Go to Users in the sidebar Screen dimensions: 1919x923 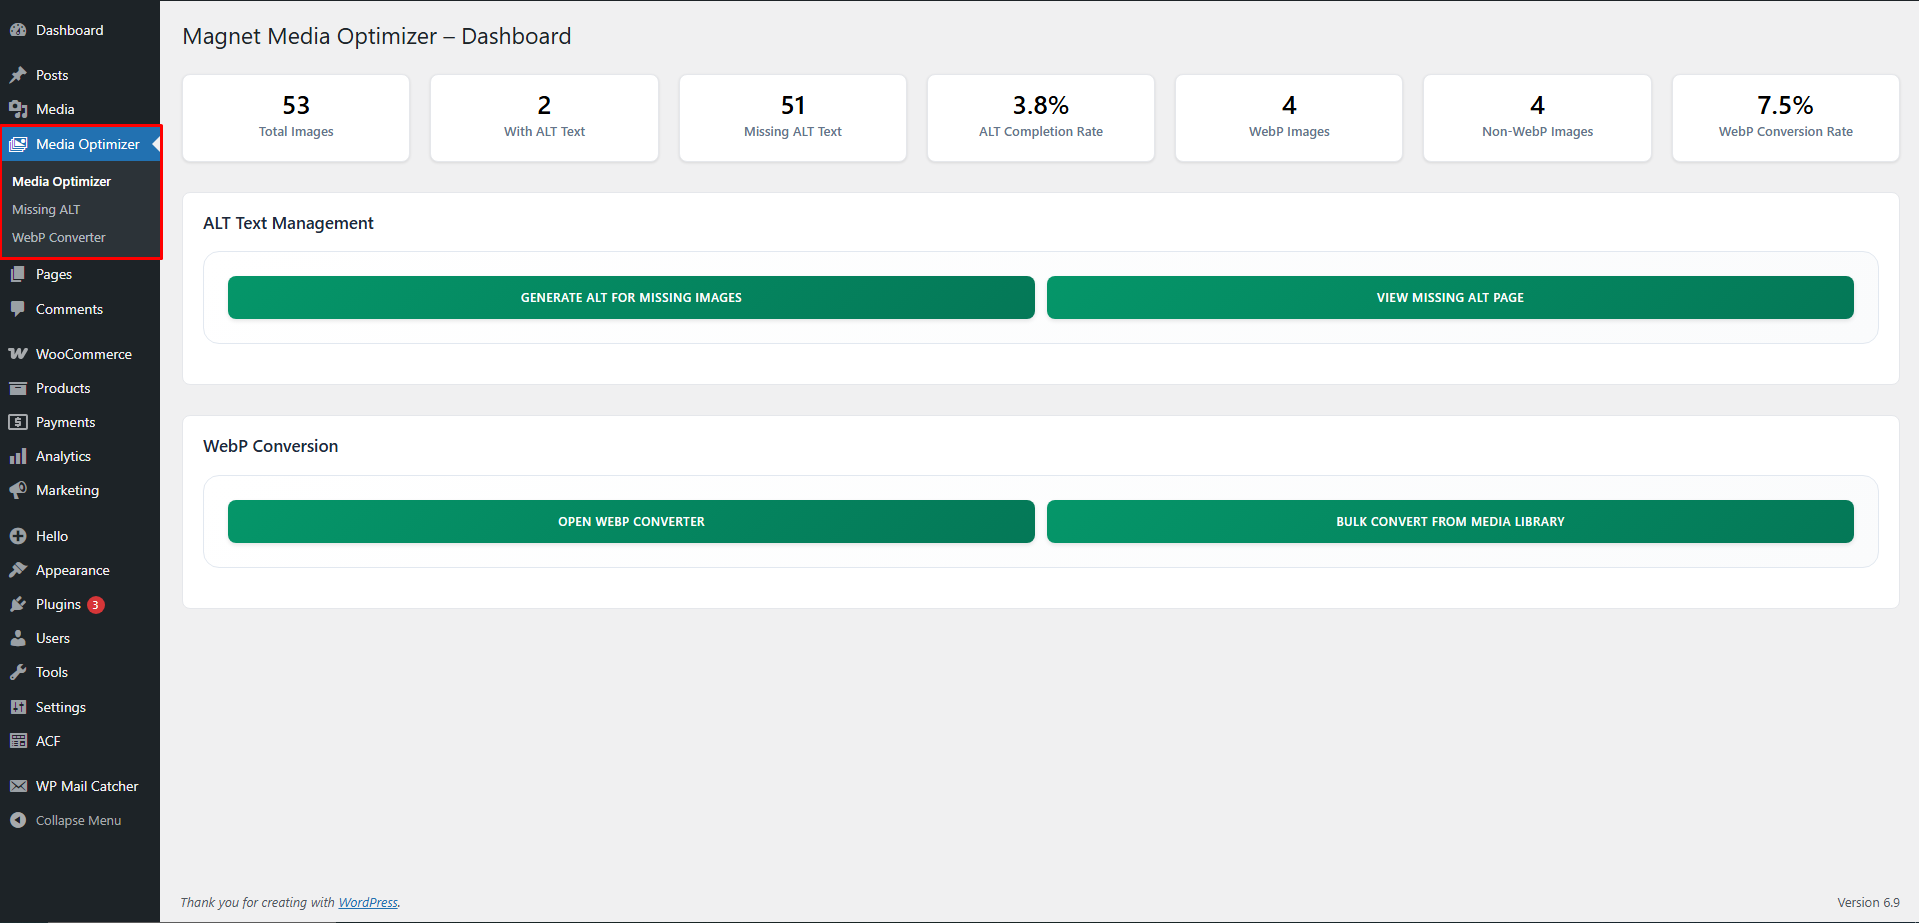80,638
